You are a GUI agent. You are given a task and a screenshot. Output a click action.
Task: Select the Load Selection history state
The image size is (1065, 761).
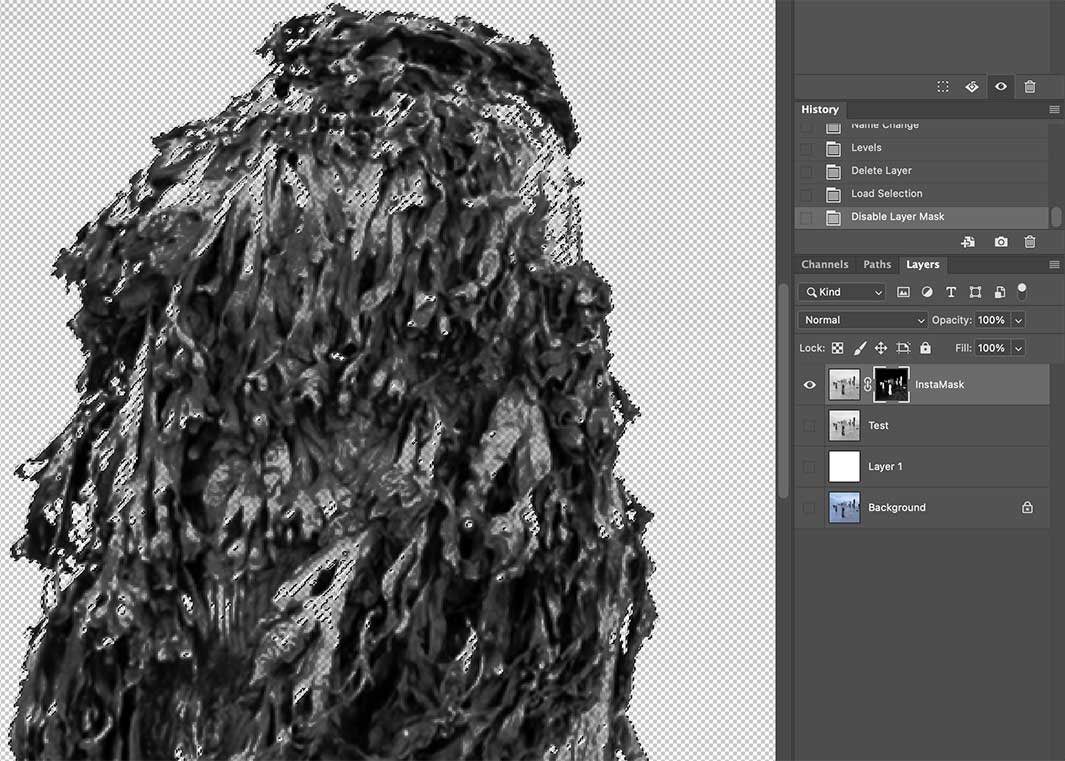coord(886,194)
